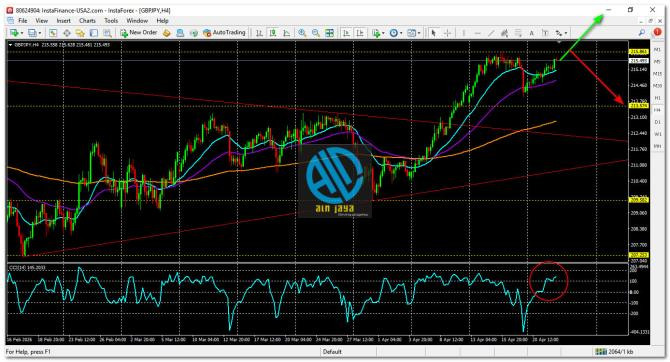Screen dimensions: 670x362
Task: Select the H4 timeframe button
Action: click(x=658, y=110)
